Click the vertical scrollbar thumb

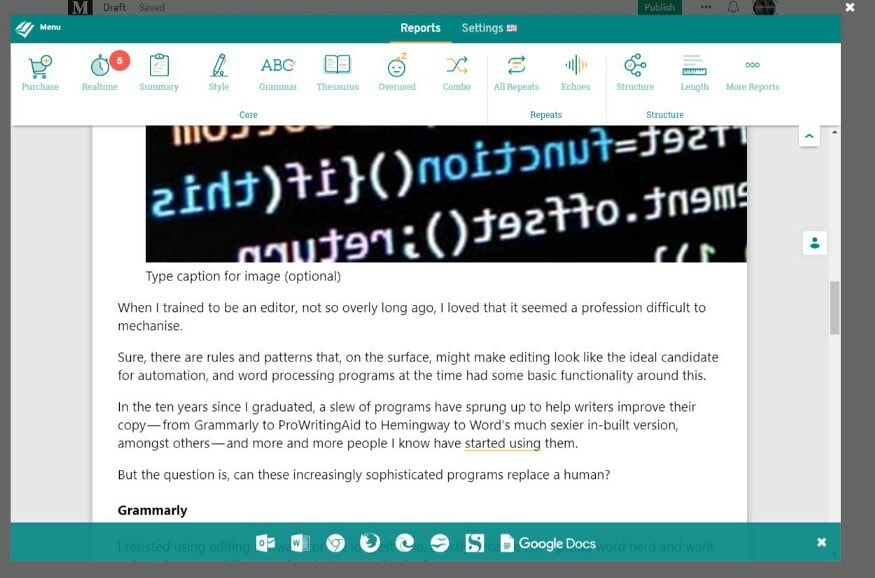pyautogui.click(x=834, y=308)
